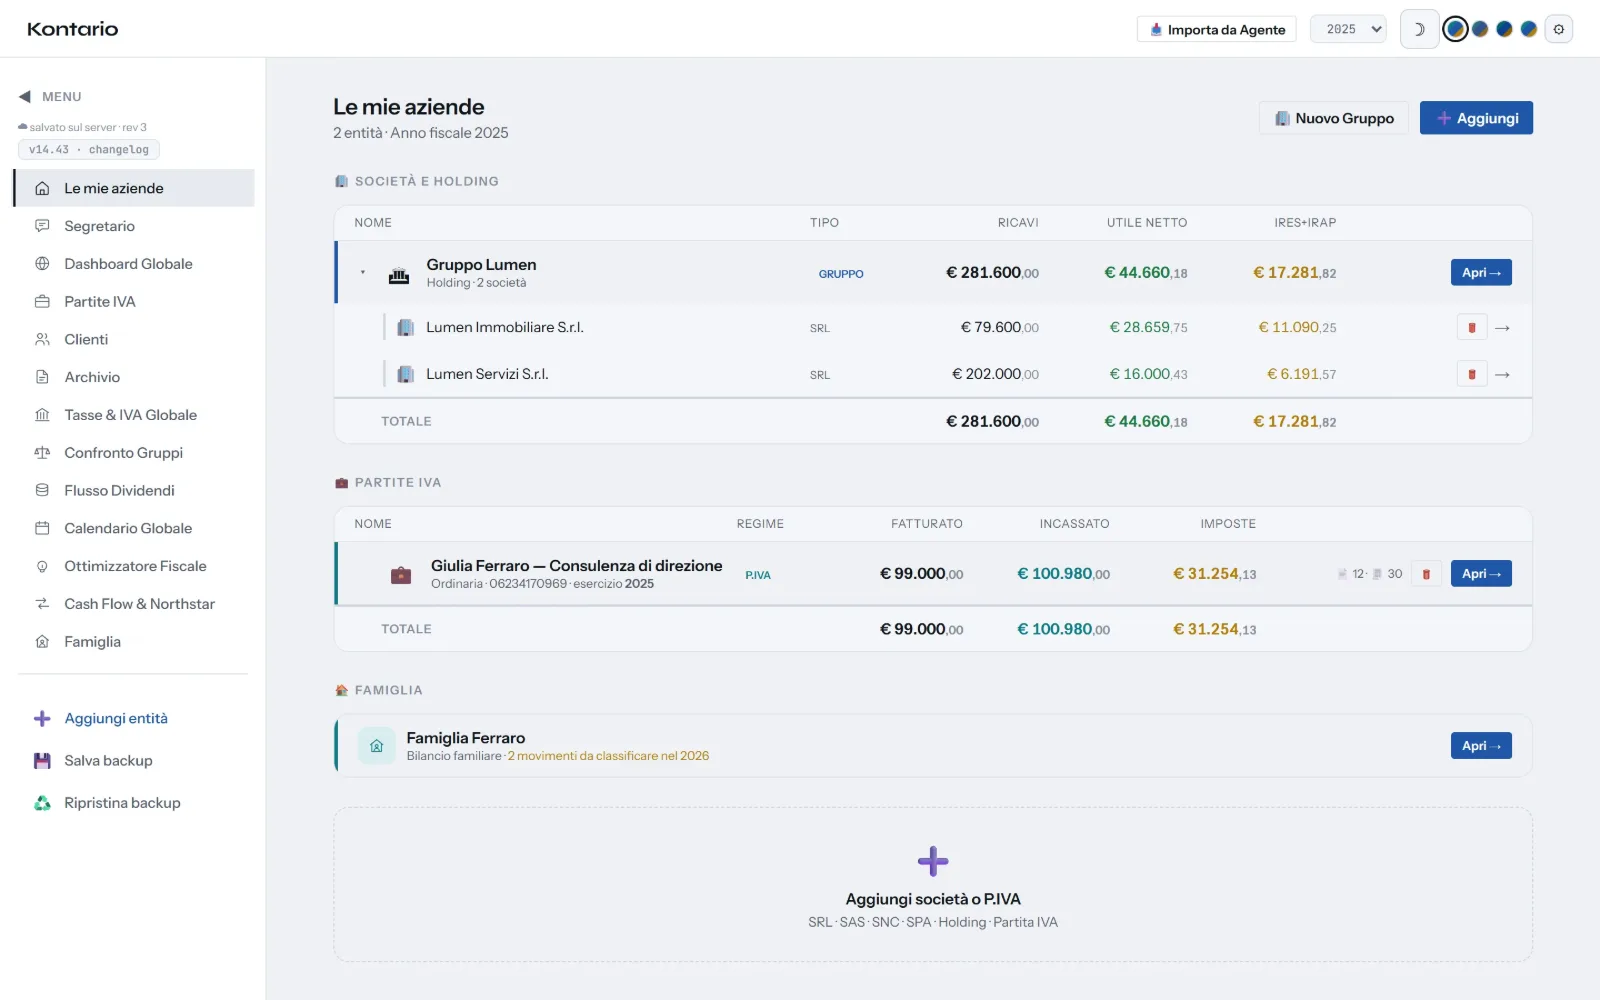Go to Tasse & IVA Globale
The height and width of the screenshot is (1000, 1600).
(134, 415)
